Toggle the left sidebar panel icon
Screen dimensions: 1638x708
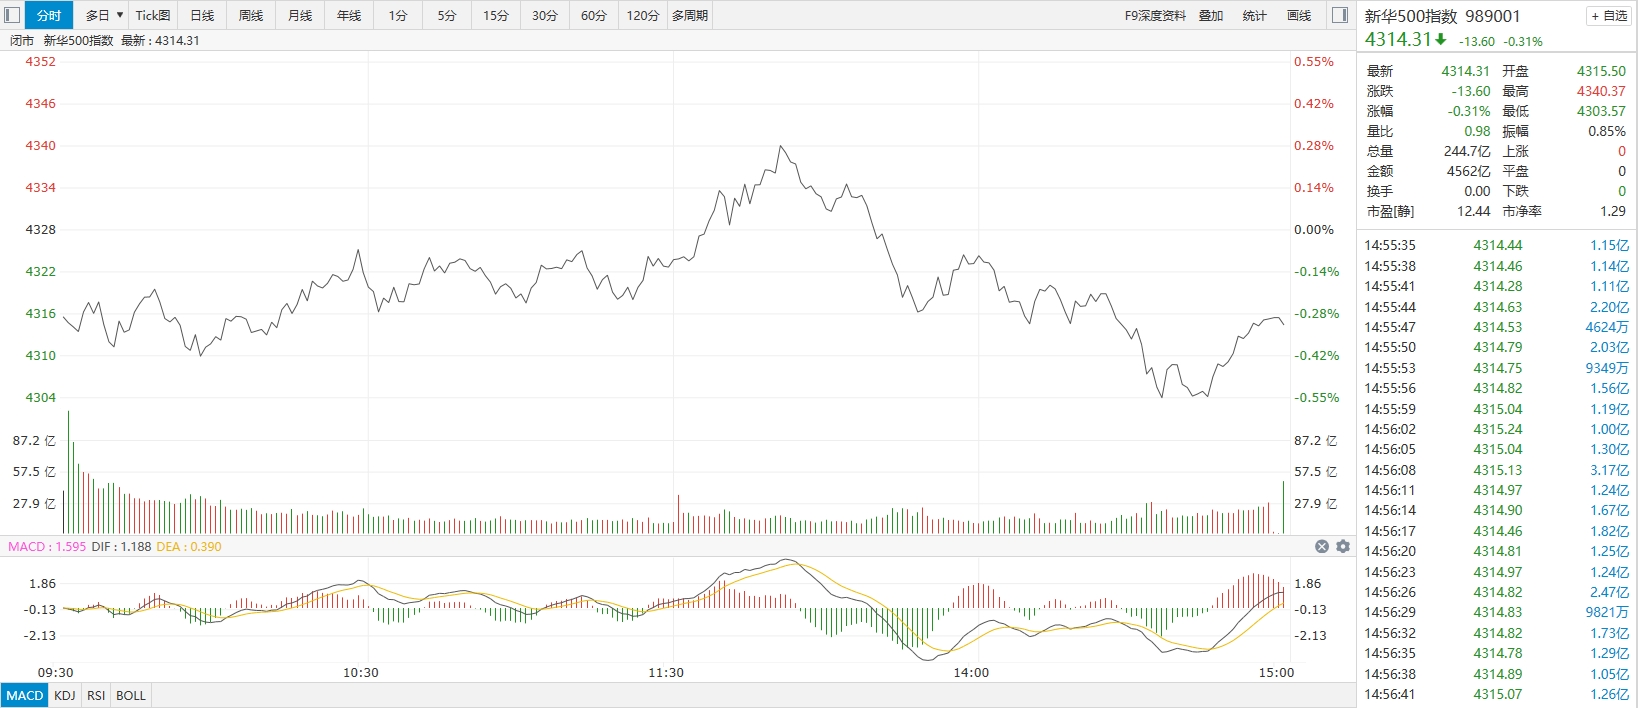[x=12, y=15]
